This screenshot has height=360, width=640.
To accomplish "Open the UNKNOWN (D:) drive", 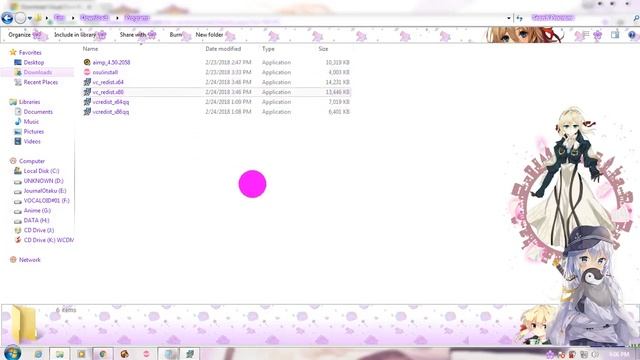I will [43, 181].
